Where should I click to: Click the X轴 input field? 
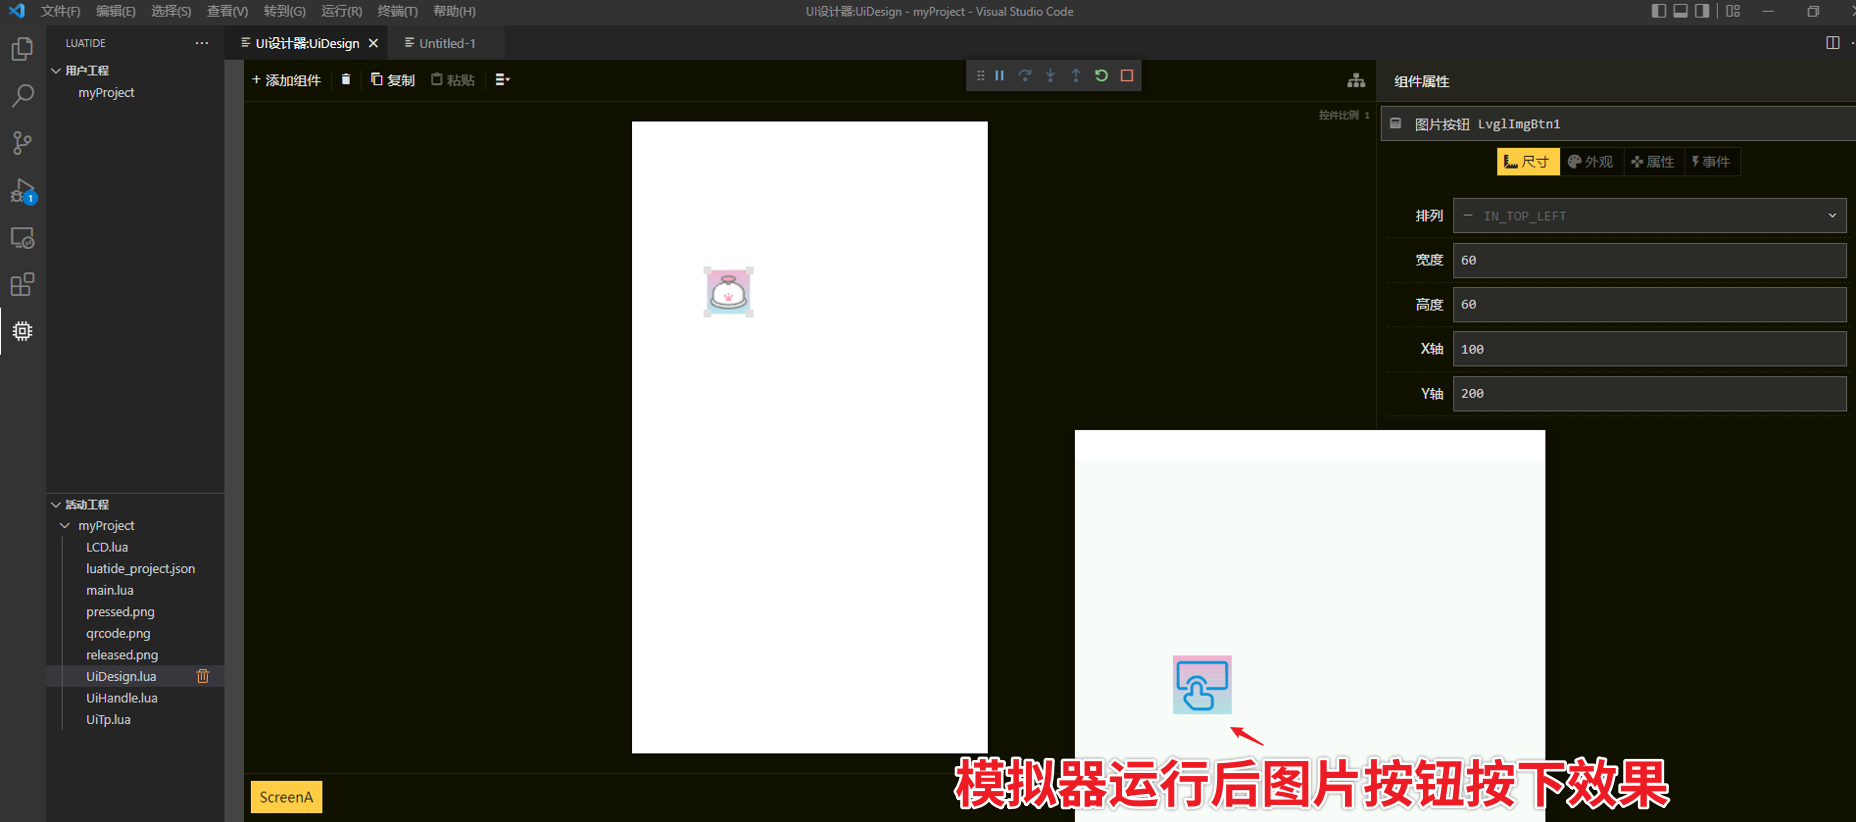(x=1649, y=349)
